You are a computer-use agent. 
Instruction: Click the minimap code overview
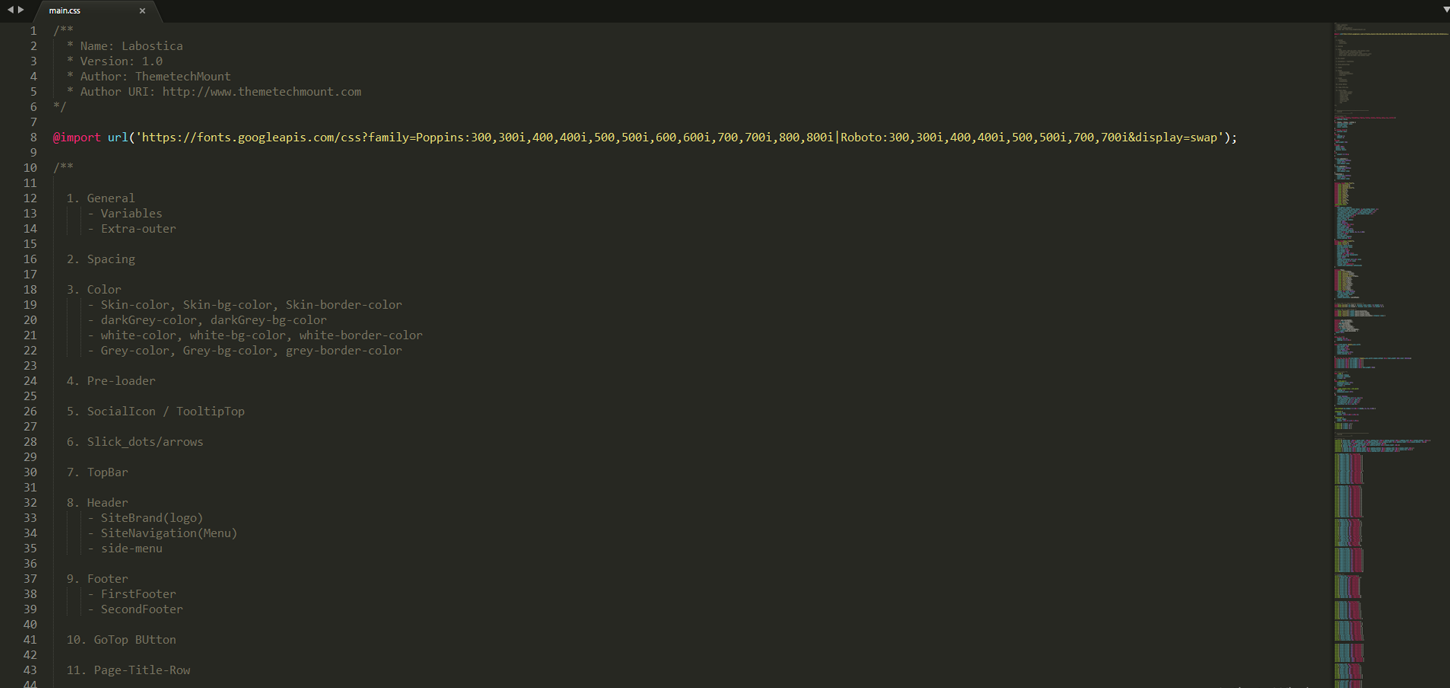pyautogui.click(x=1390, y=355)
